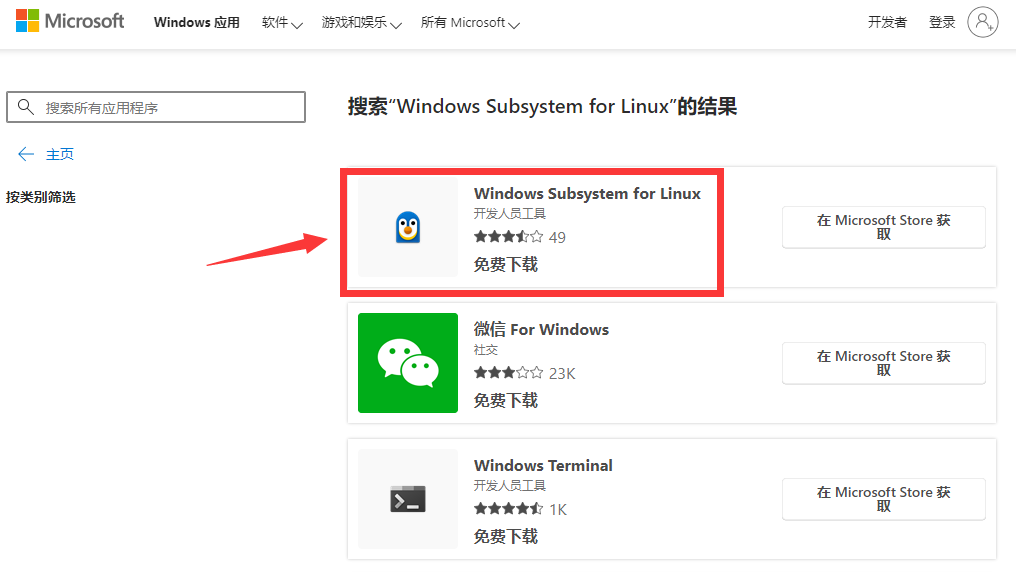Click 免费下载 under Windows Terminal
This screenshot has width=1016, height=572.
point(505,536)
